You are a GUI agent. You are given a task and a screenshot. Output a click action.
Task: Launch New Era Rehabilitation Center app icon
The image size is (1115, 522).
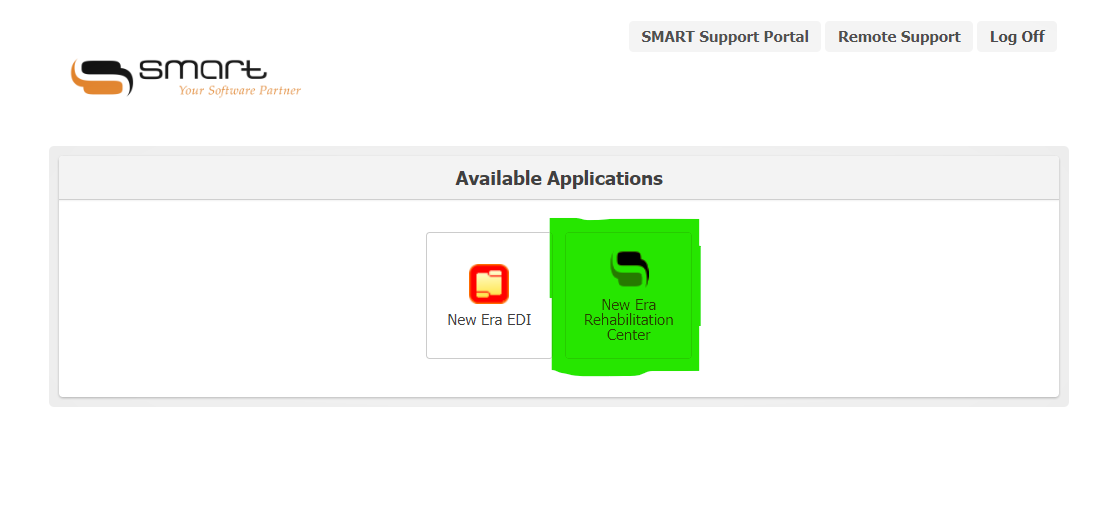629,269
